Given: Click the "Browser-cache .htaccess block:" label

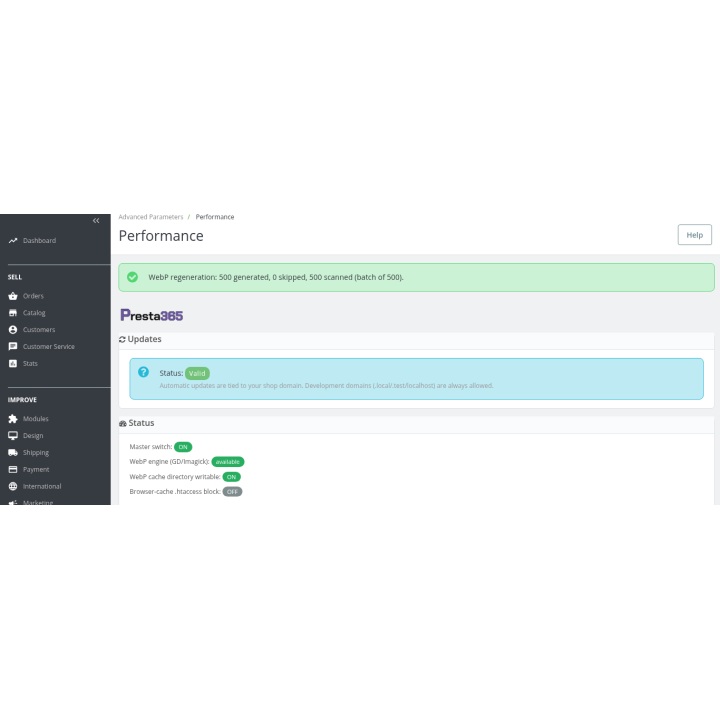Looking at the screenshot, I should tap(175, 492).
